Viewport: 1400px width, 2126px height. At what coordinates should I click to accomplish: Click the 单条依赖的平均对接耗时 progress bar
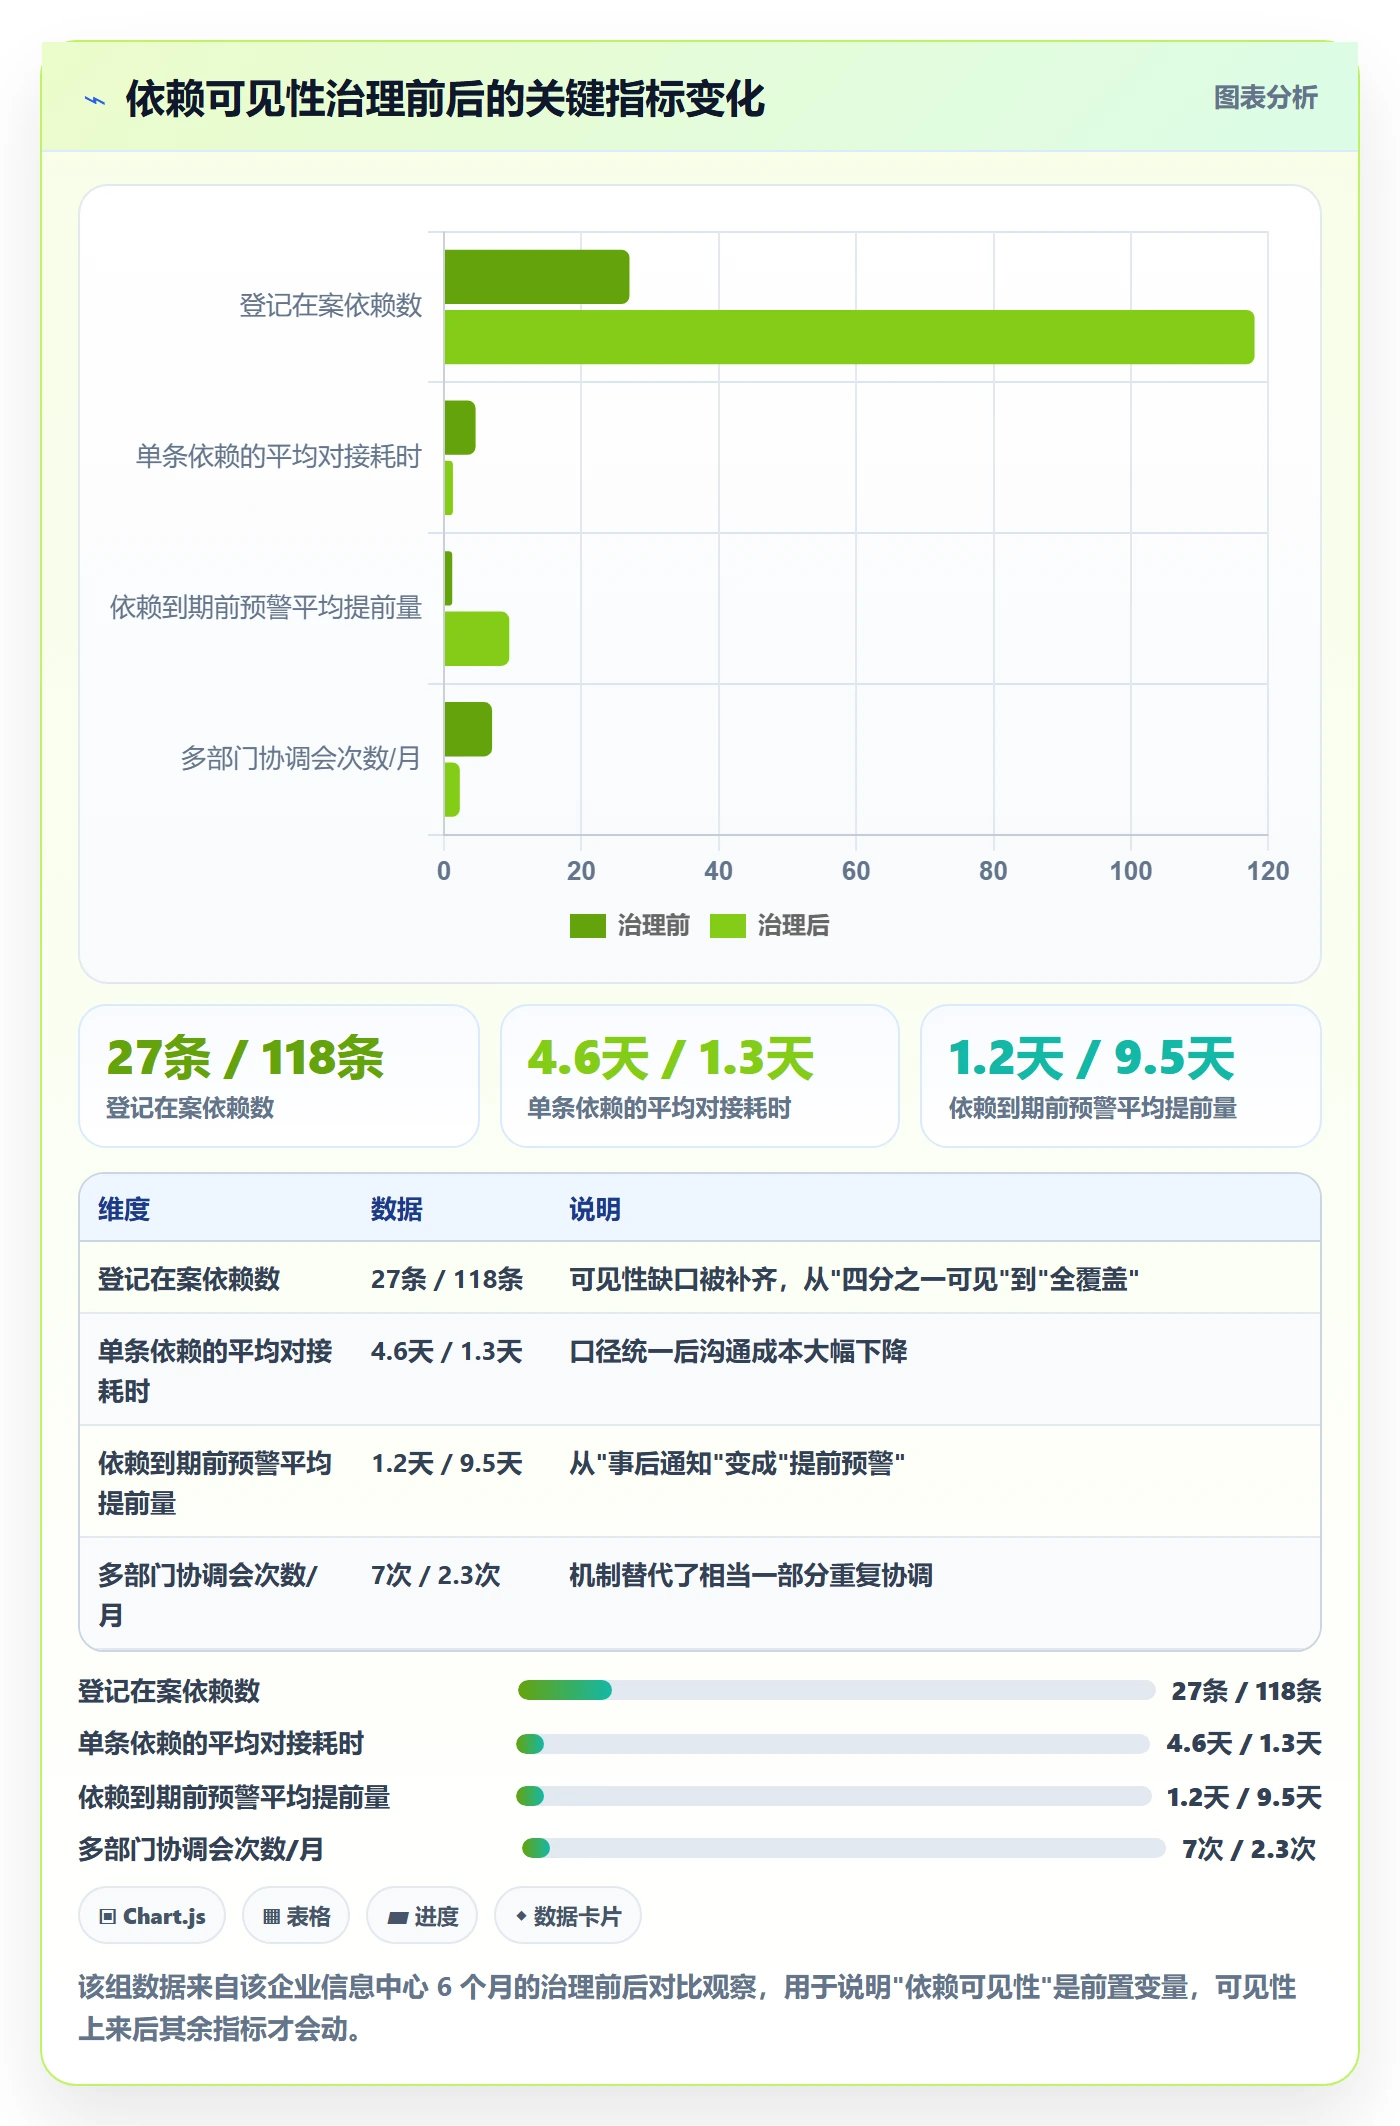click(x=833, y=1744)
